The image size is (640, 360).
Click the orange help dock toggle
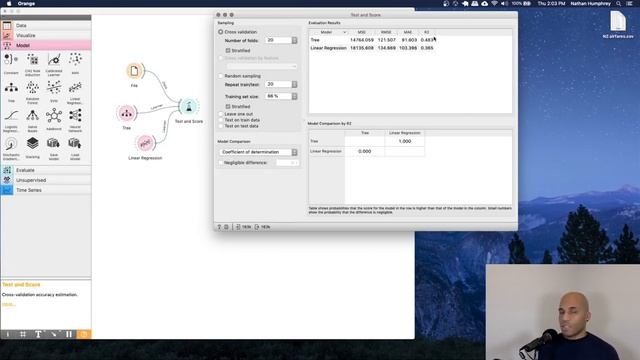coord(84,334)
